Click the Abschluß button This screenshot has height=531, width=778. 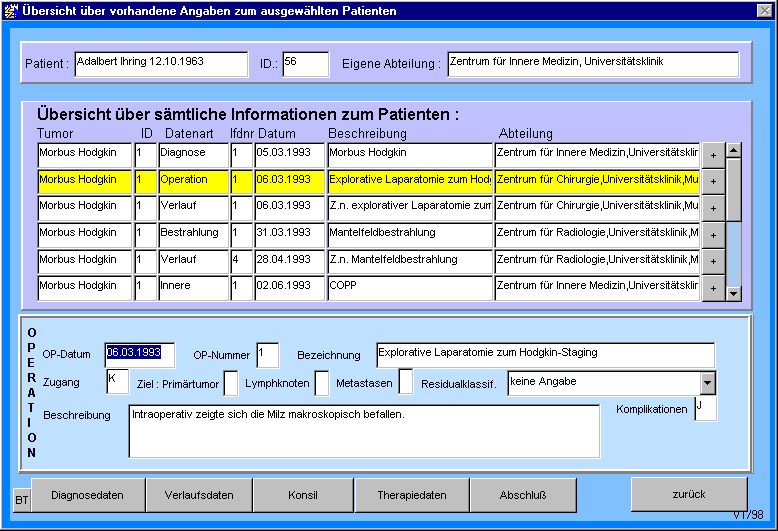(x=523, y=495)
